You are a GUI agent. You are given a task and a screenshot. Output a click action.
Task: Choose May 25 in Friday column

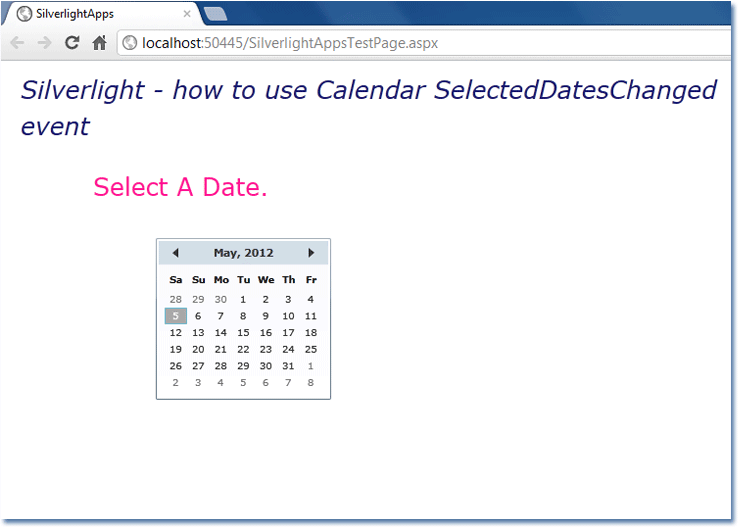point(311,349)
